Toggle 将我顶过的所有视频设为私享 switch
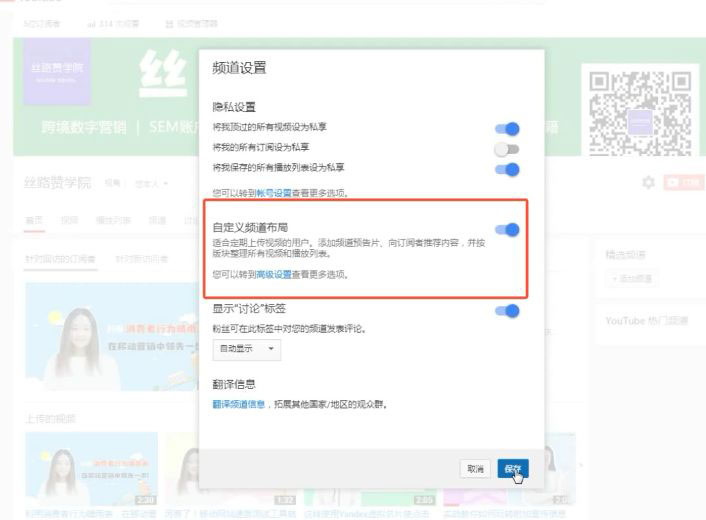This screenshot has height=520, width=706. (x=507, y=129)
